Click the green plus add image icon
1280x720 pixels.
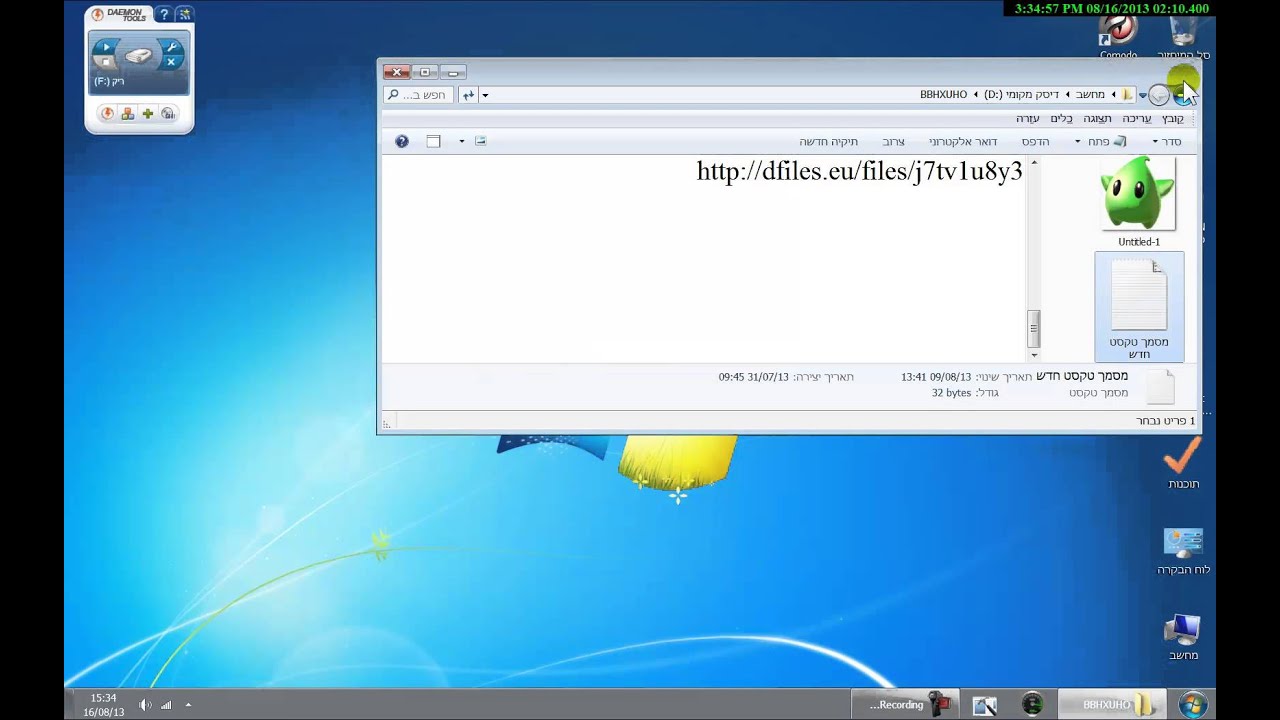tap(148, 114)
